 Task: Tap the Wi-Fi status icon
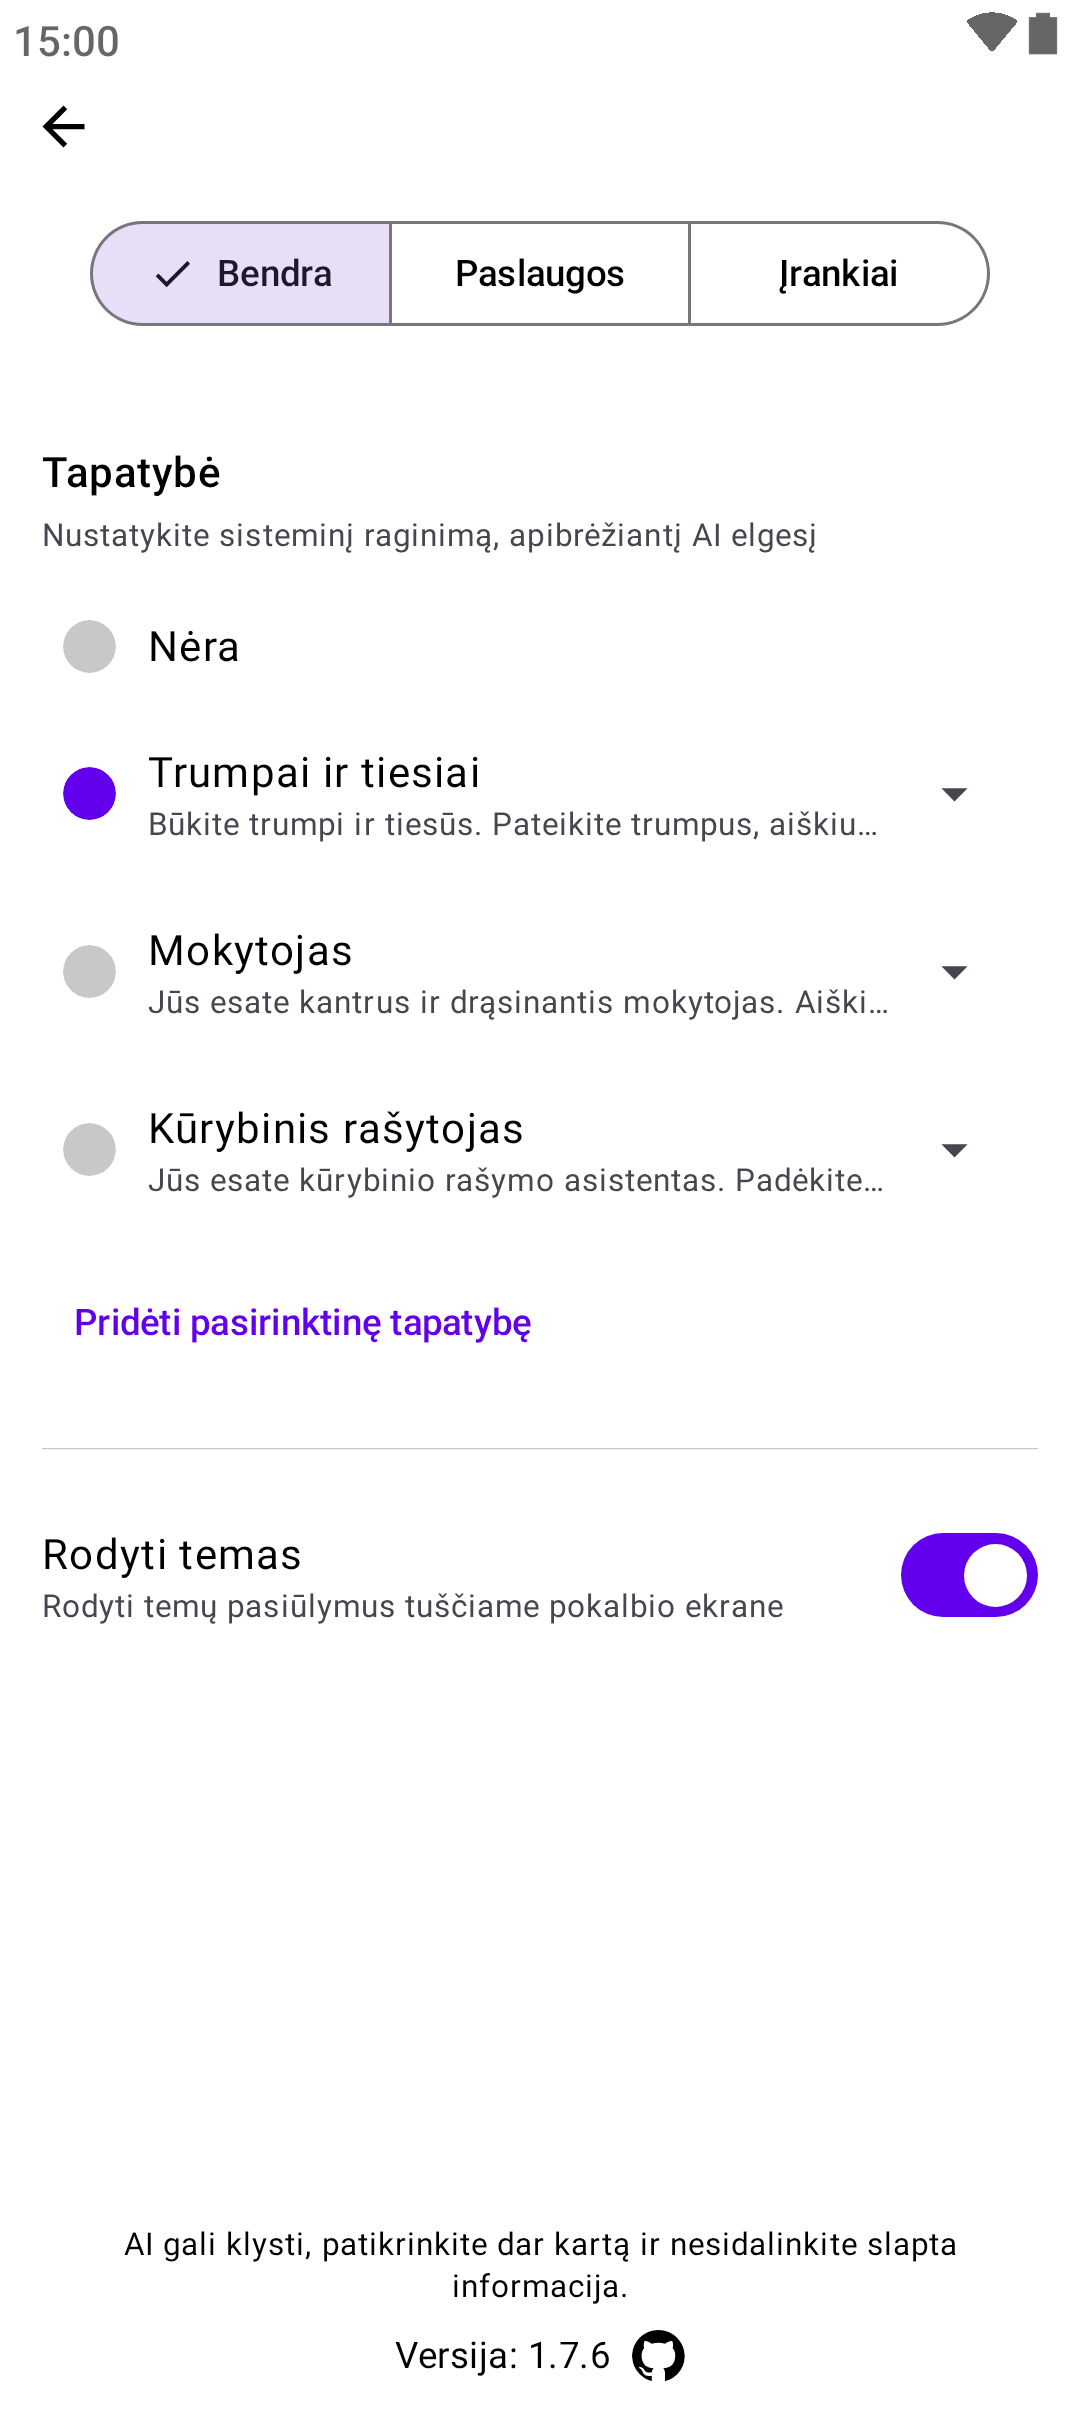(x=991, y=32)
